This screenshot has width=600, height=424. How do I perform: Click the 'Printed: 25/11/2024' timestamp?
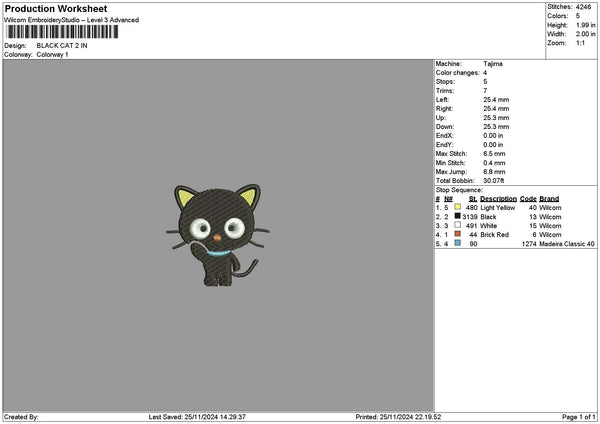click(398, 417)
